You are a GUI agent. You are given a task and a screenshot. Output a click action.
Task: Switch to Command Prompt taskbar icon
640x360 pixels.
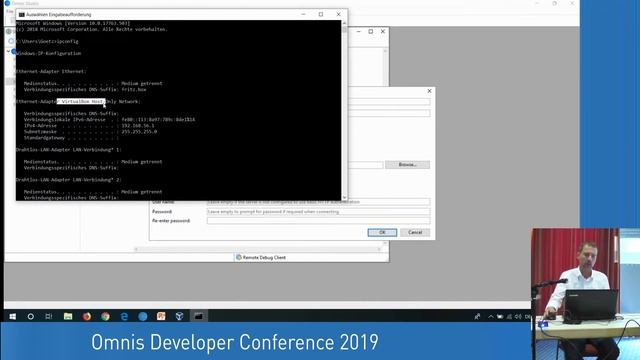(x=198, y=316)
